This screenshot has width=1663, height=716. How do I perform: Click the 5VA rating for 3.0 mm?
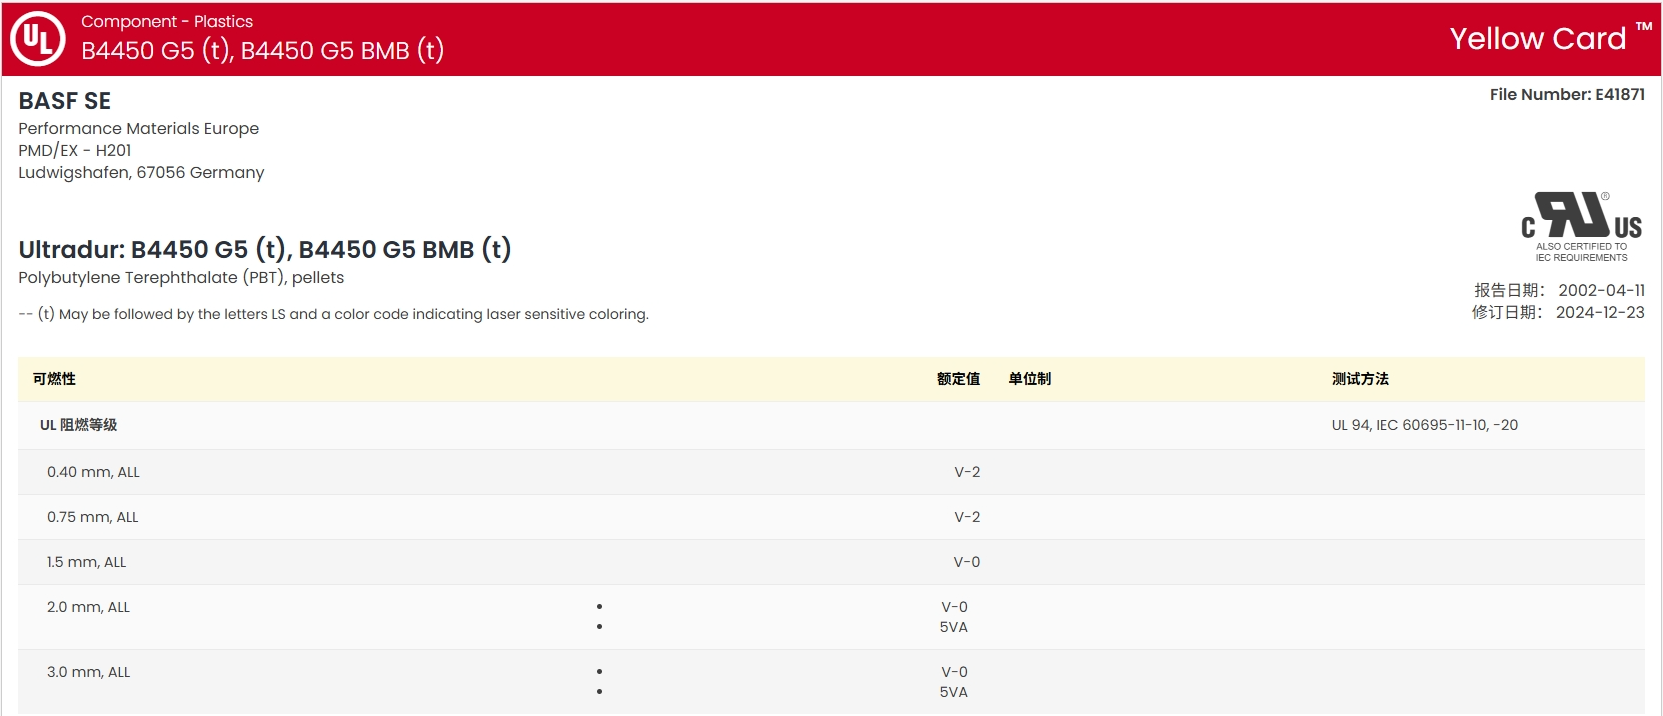click(954, 692)
